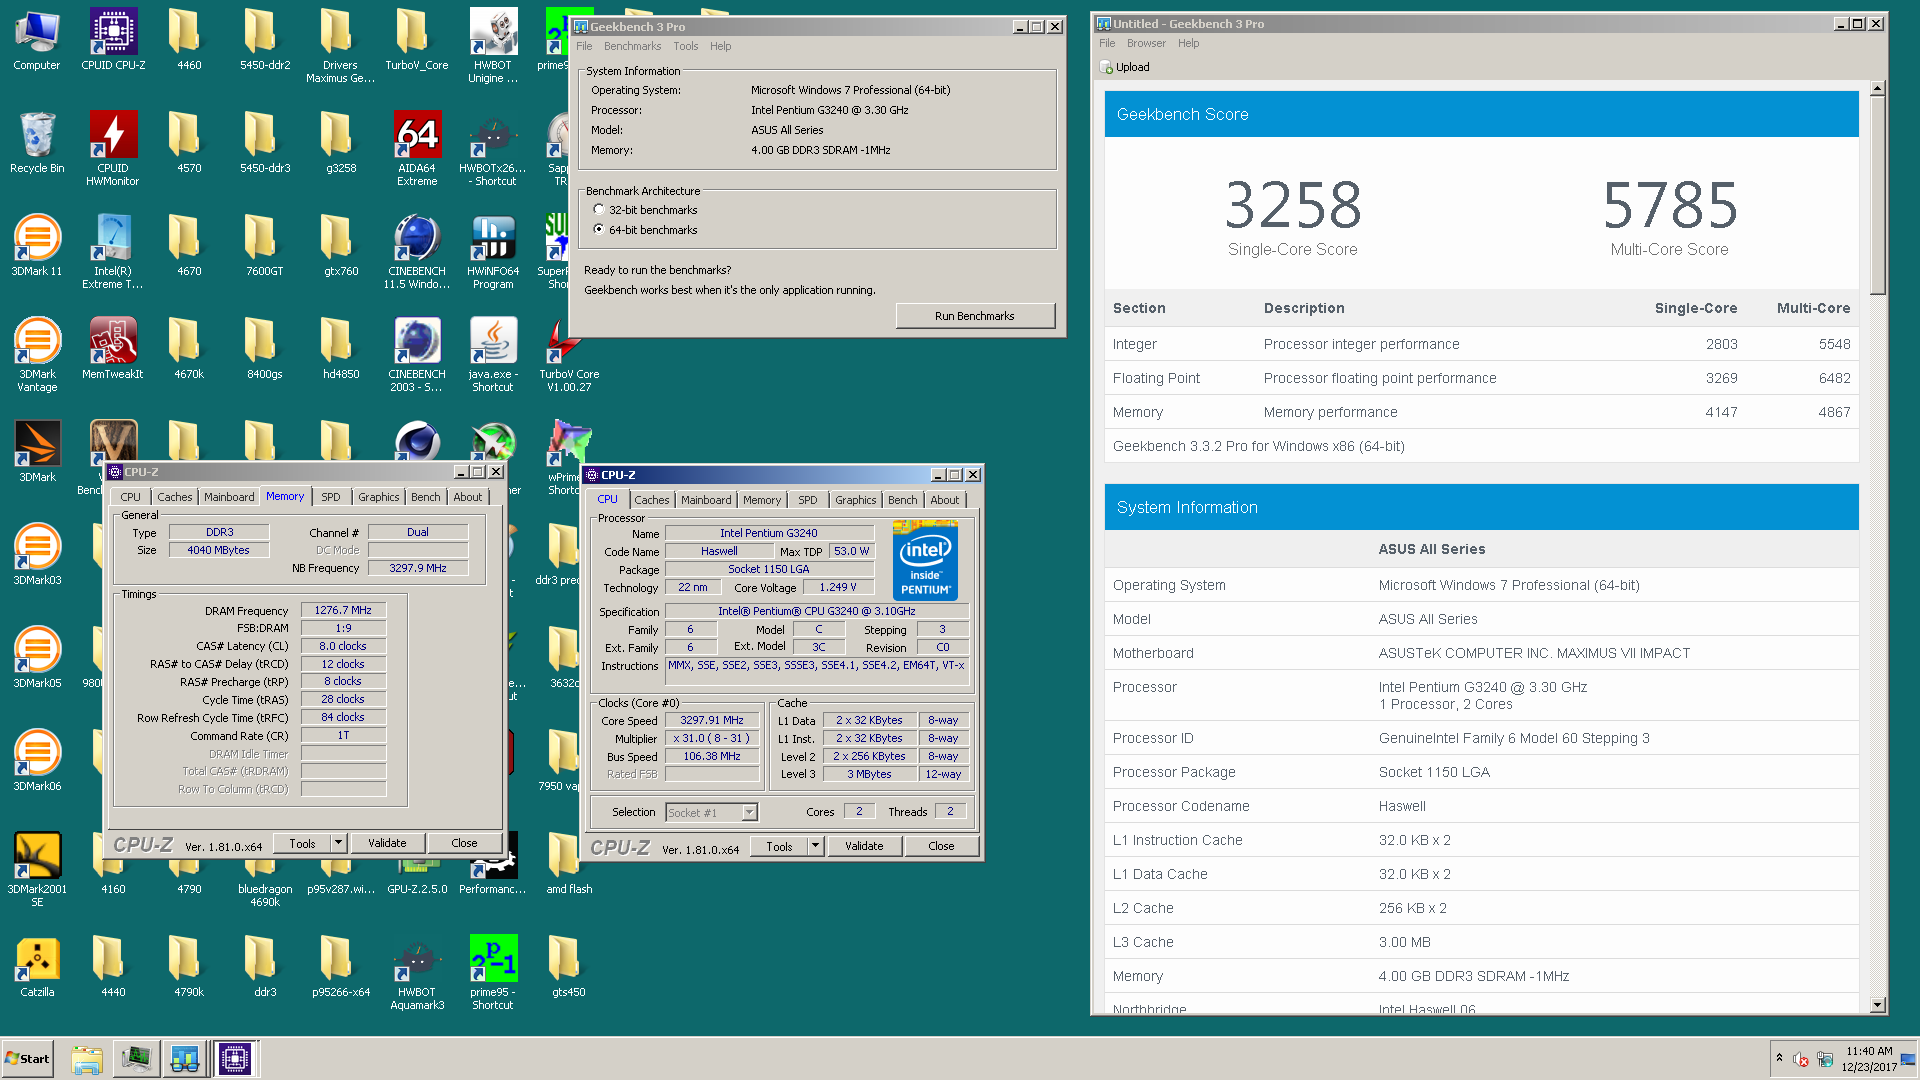Screen dimensions: 1920x1080
Task: Select 32-bit benchmarks option
Action: [x=599, y=210]
